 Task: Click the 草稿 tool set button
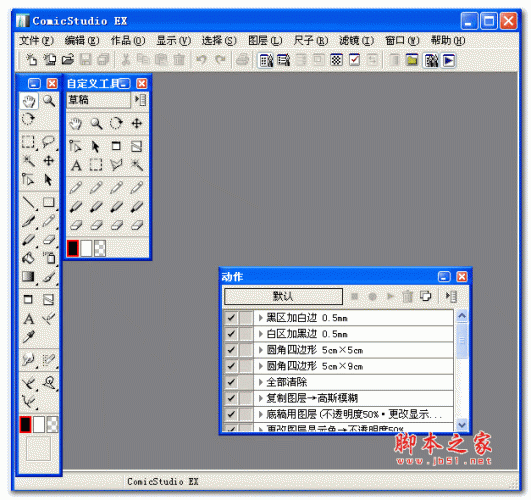pyautogui.click(x=98, y=100)
